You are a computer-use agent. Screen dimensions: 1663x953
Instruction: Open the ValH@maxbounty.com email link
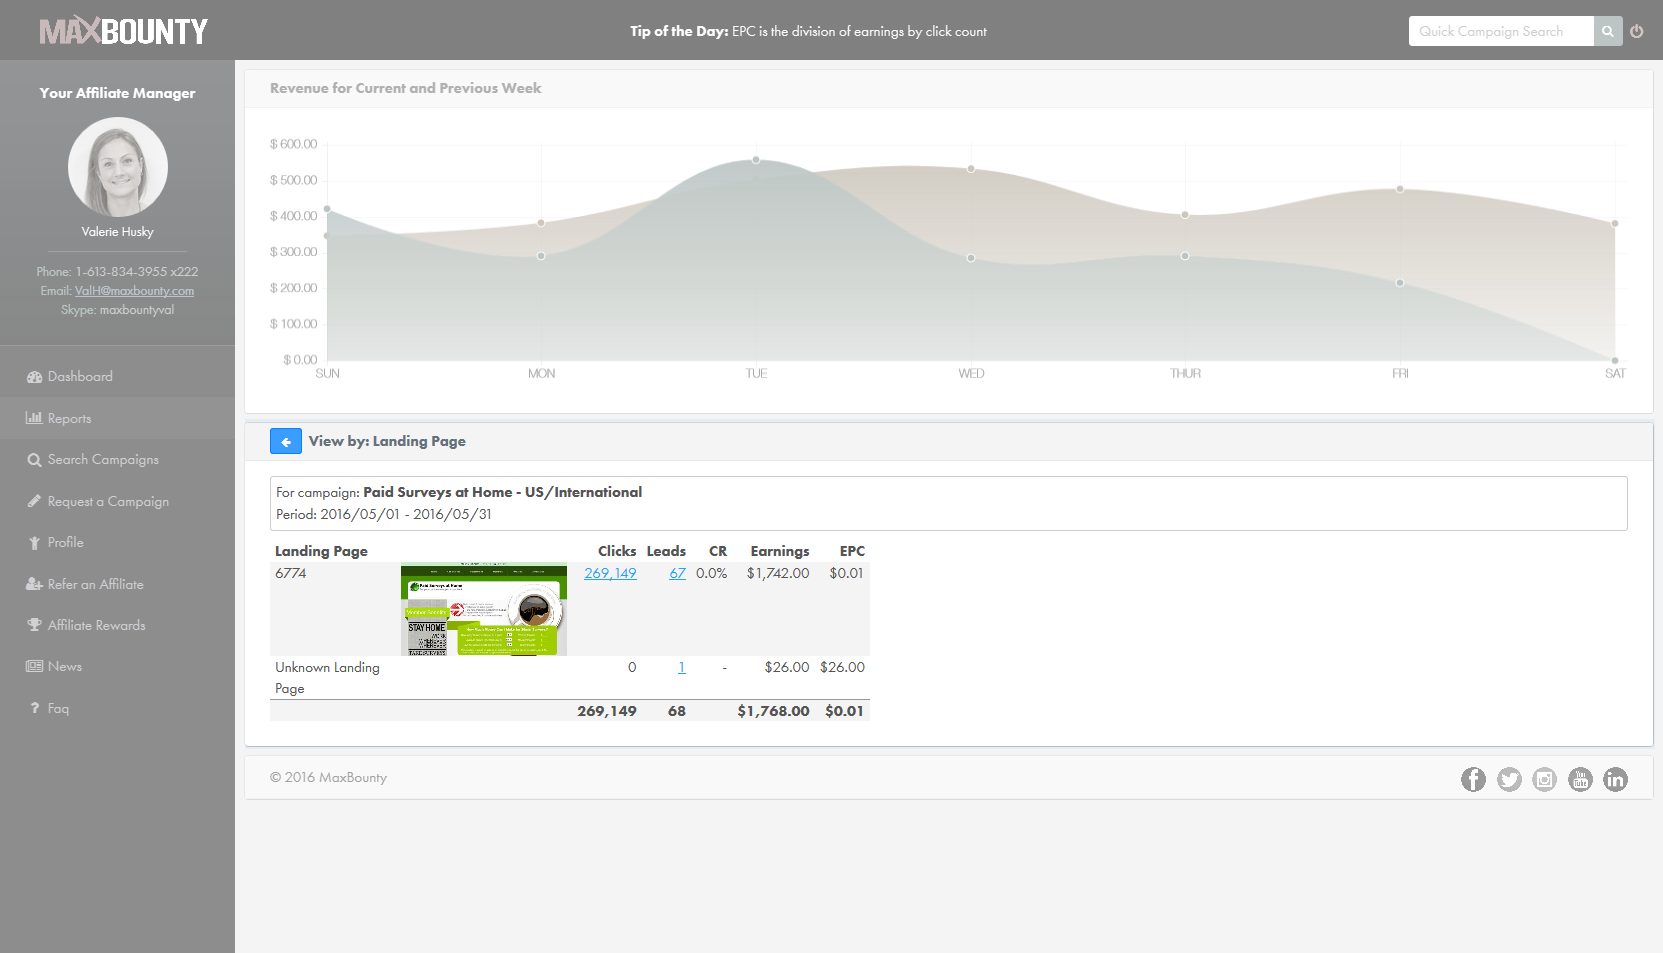[x=134, y=291]
